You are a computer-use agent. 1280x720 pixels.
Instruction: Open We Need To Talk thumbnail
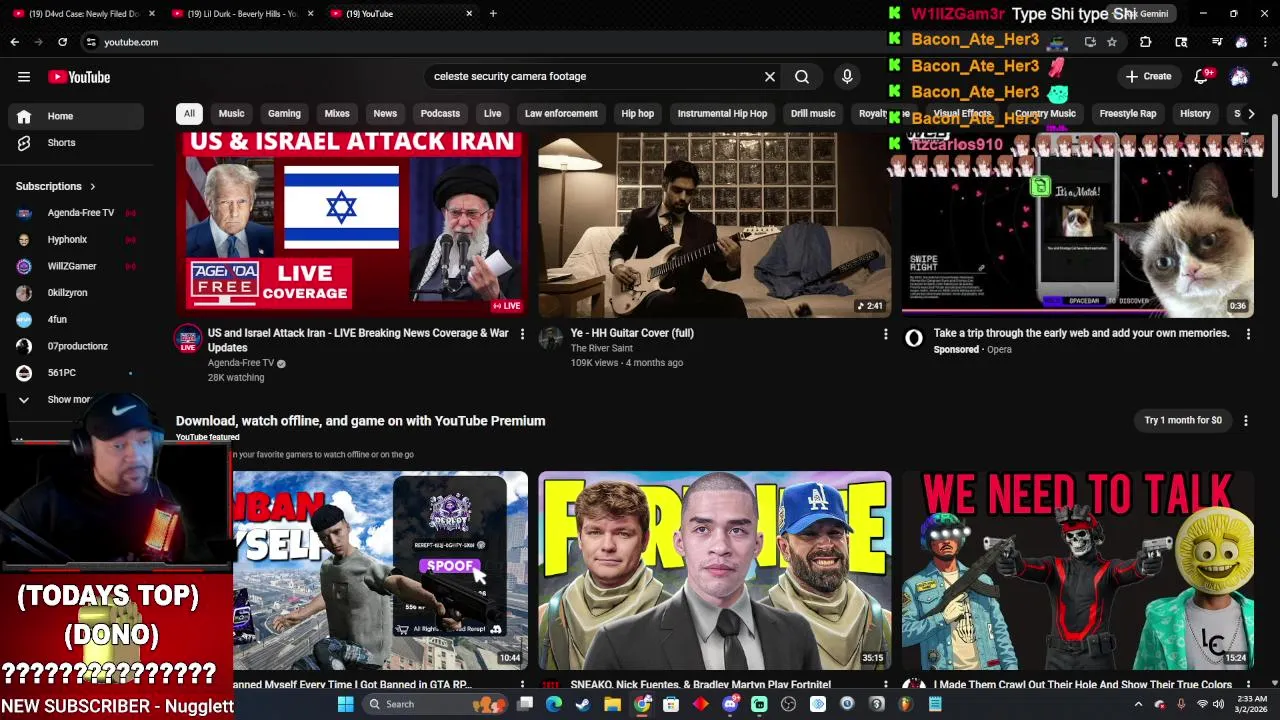tap(1078, 570)
